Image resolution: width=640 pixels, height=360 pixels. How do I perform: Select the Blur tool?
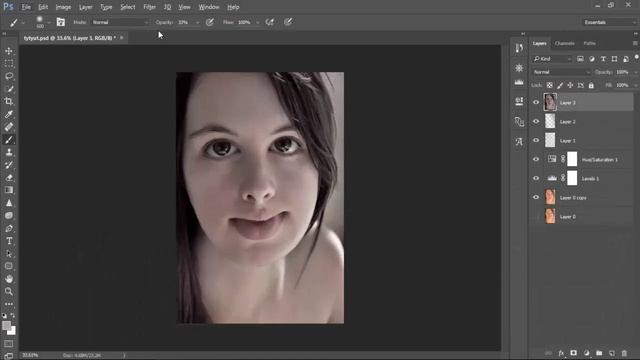pos(9,203)
